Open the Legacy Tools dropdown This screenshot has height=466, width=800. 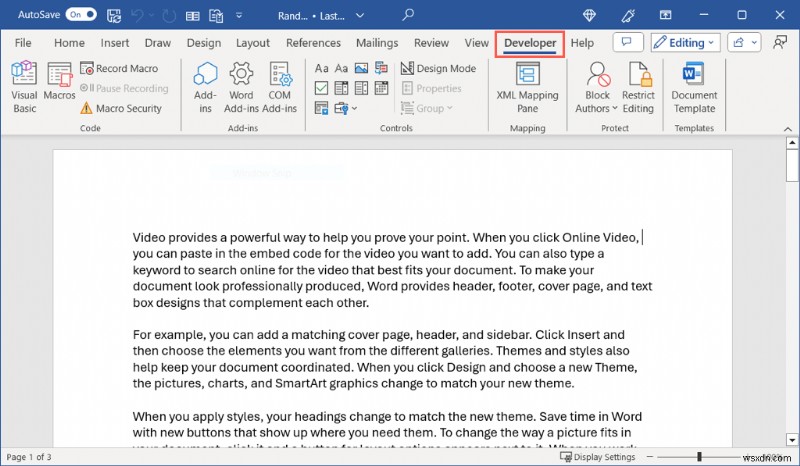click(345, 108)
